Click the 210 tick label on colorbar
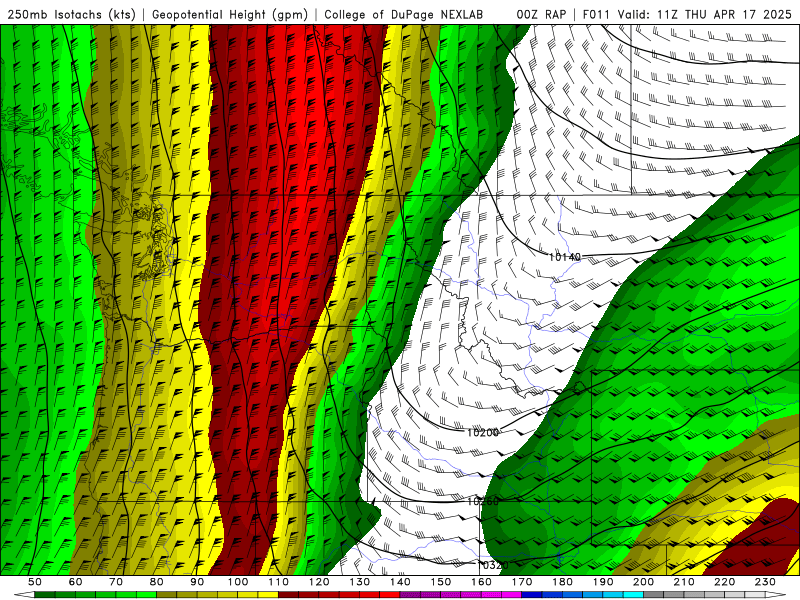Viewport: 800px width, 600px height. 685,582
